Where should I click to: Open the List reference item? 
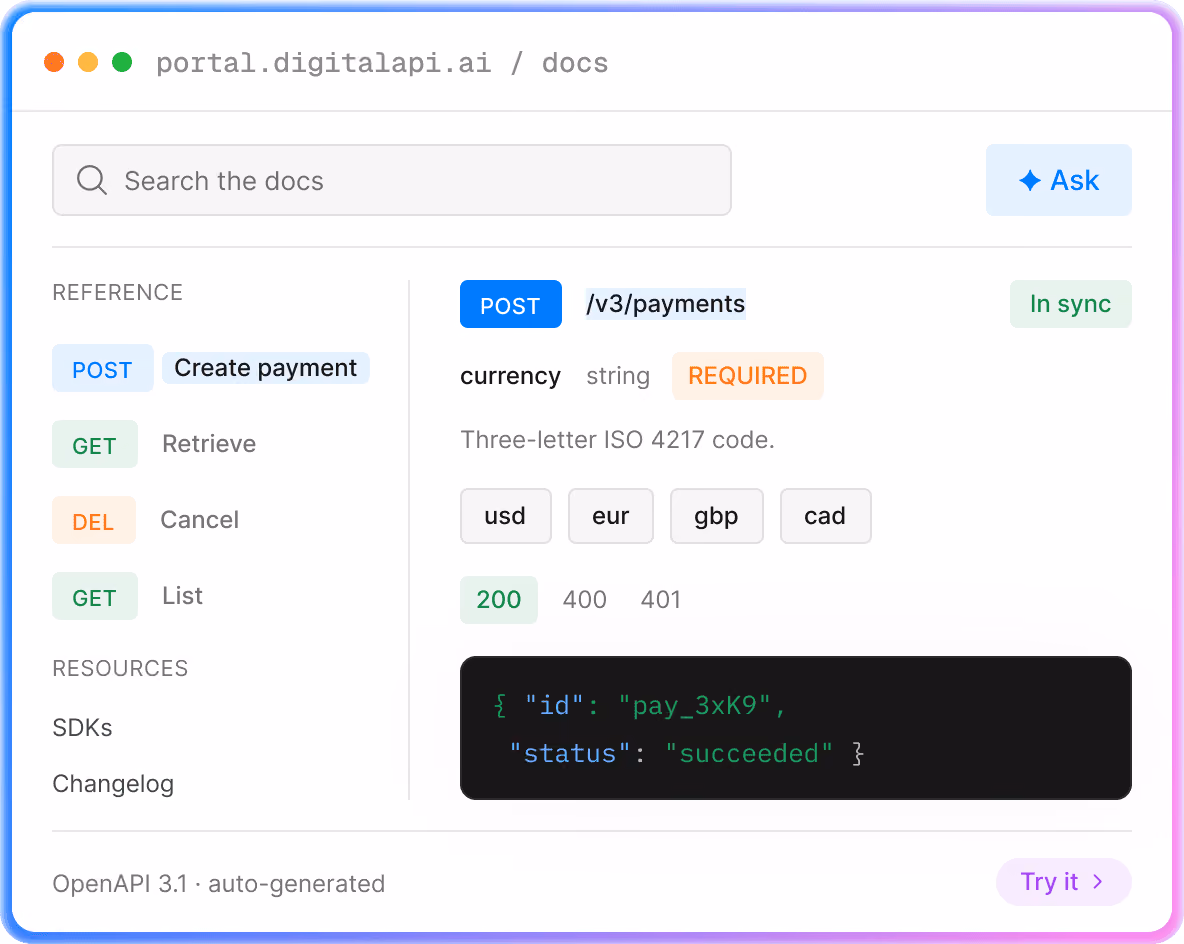pyautogui.click(x=183, y=596)
